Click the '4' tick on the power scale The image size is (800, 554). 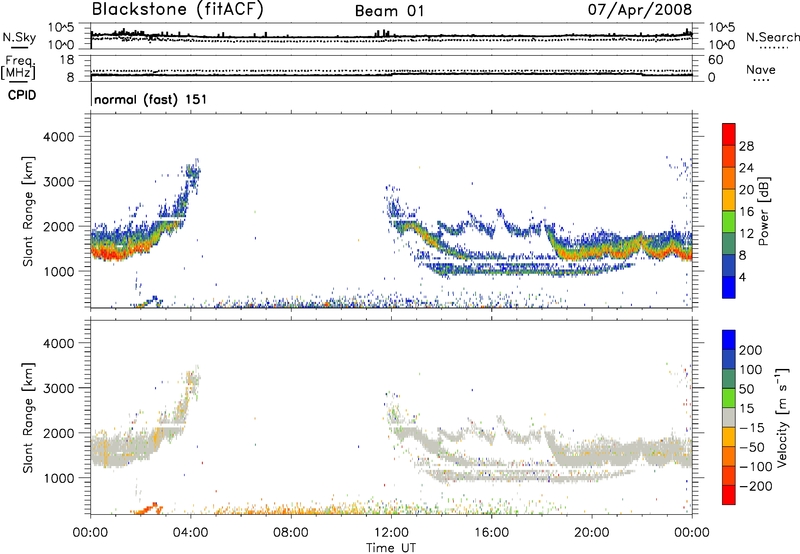tap(743, 277)
